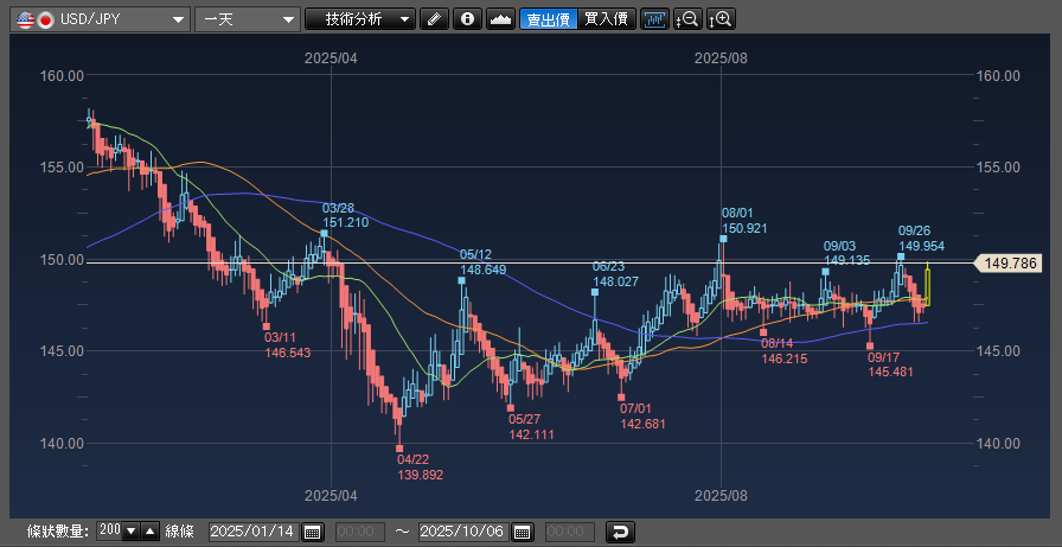The image size is (1062, 549).
Task: Open the end date calendar picker
Action: [x=522, y=532]
